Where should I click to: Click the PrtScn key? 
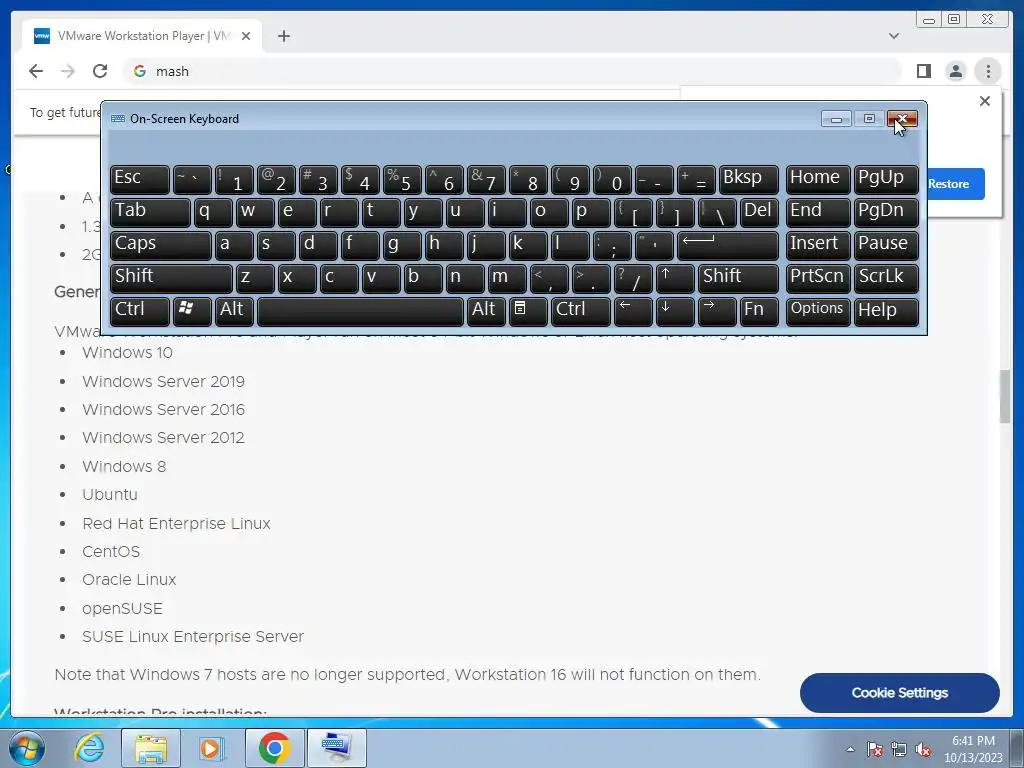pyautogui.click(x=818, y=278)
